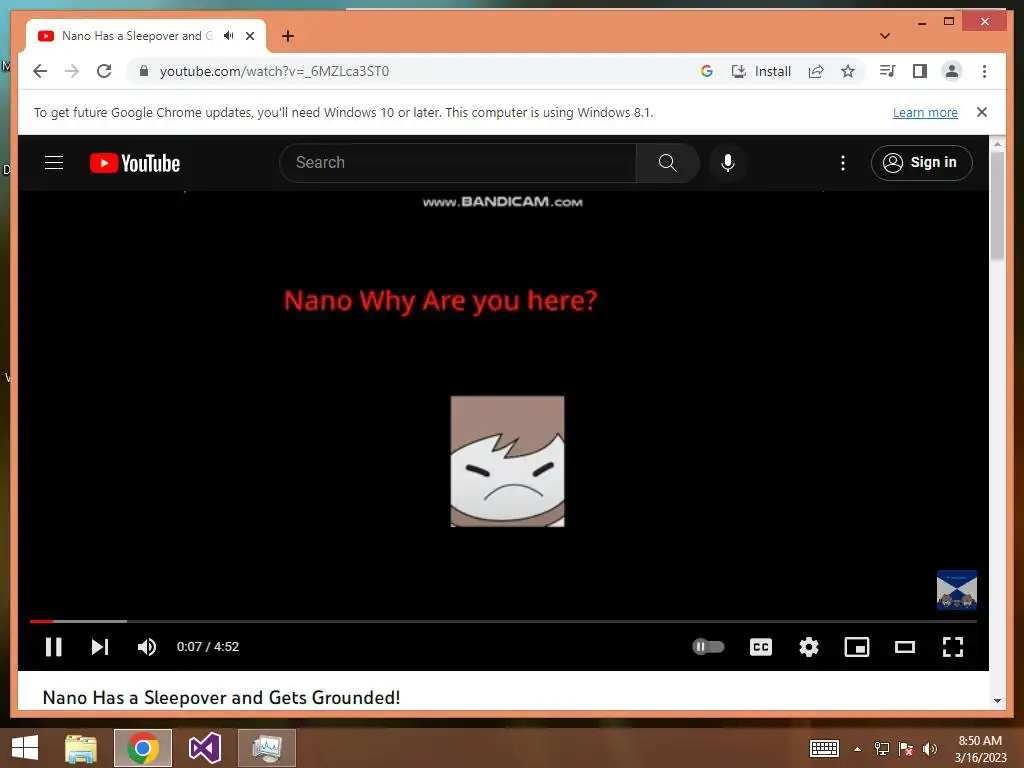Image resolution: width=1024 pixels, height=768 pixels.
Task: Open the Action Center flag icon
Action: [x=906, y=748]
